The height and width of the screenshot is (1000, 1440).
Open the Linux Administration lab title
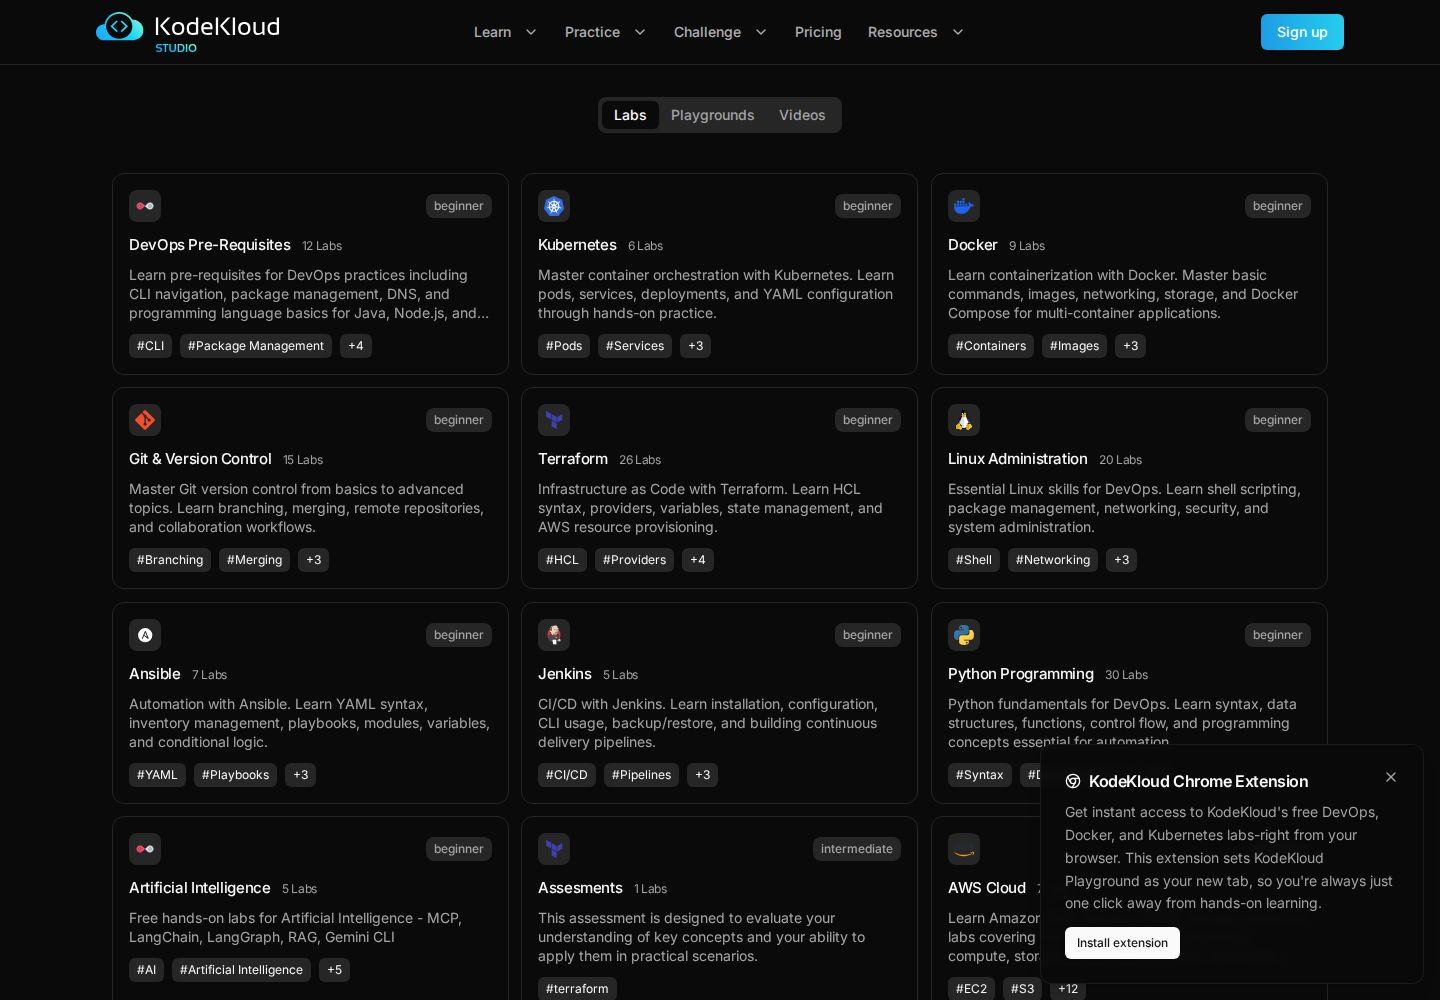pos(1017,459)
